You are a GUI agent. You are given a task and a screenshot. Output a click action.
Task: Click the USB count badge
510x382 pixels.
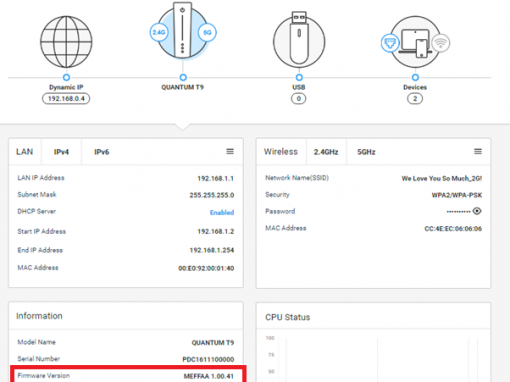(299, 99)
